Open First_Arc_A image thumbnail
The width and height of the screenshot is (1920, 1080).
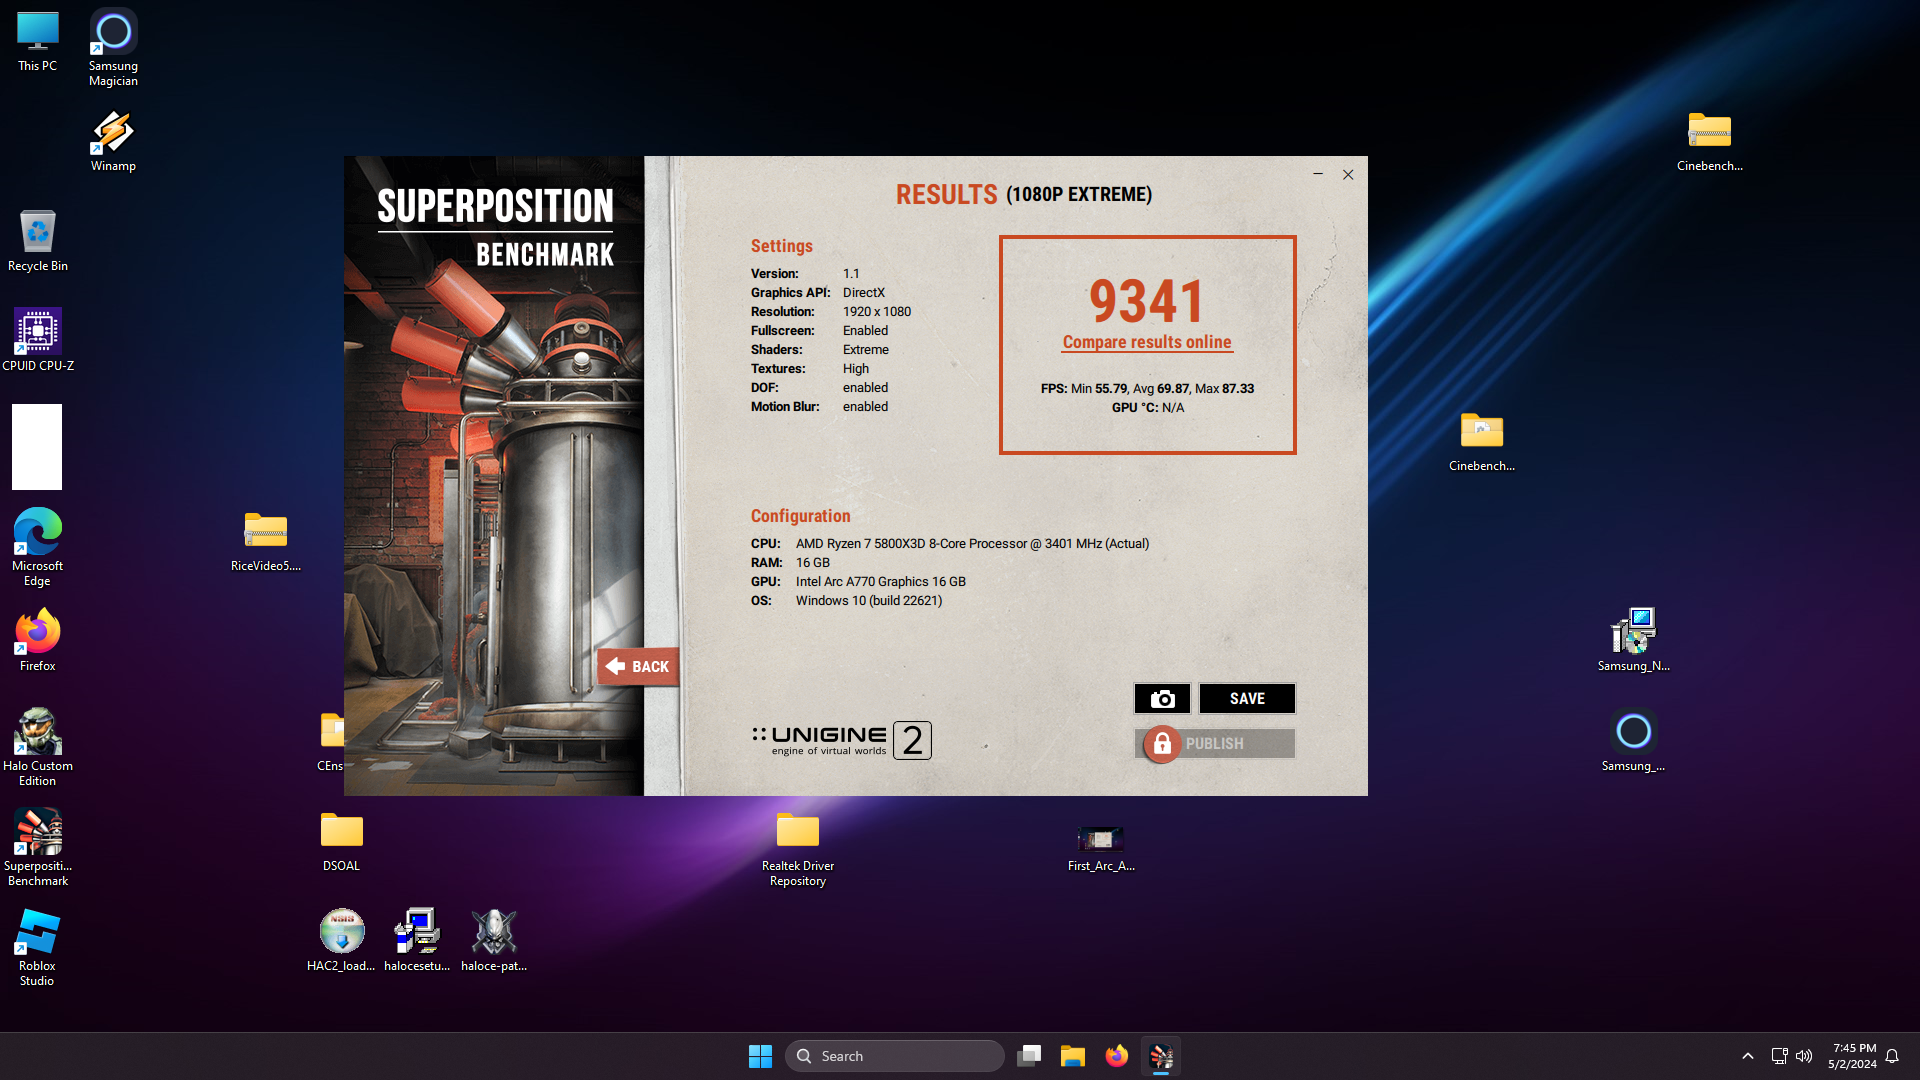tap(1101, 848)
